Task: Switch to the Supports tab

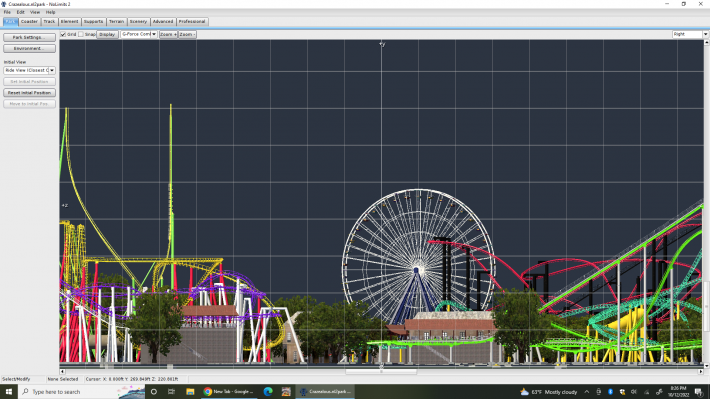Action: coord(93,21)
